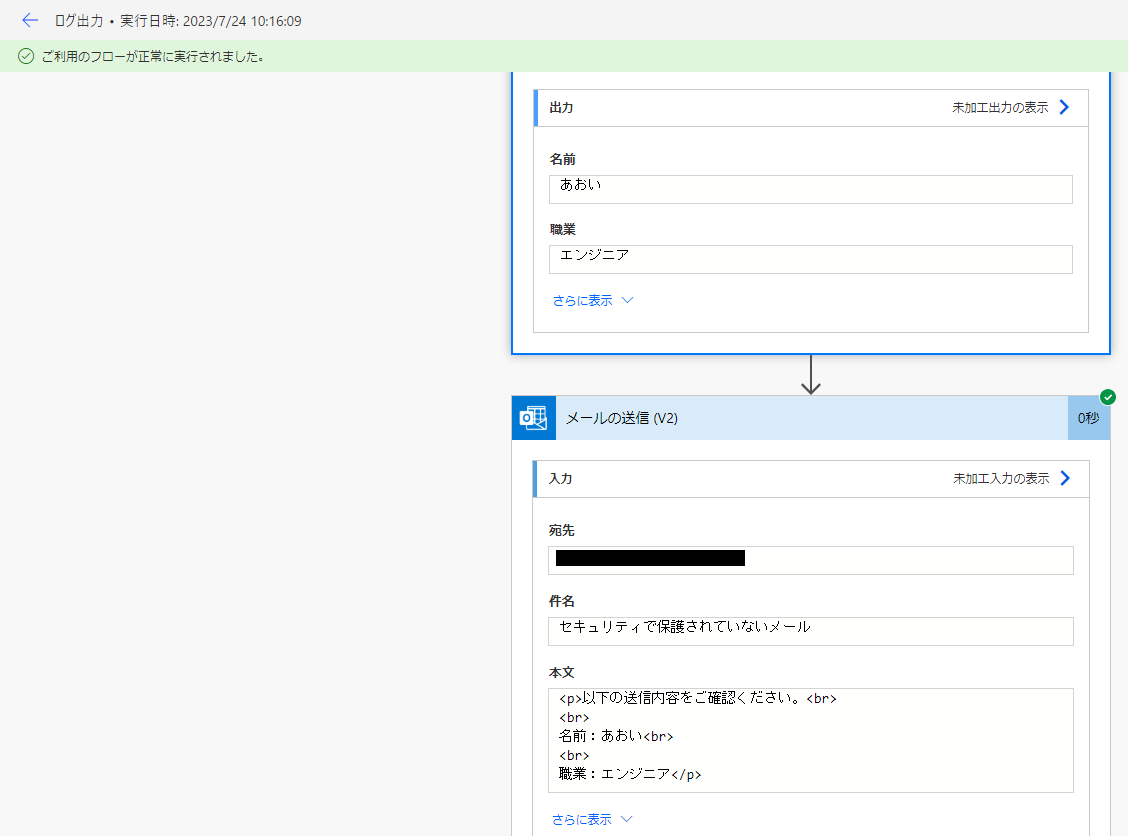Viewport: 1128px width, 836px height.
Task: Click the 入力 section header label
Action: (x=561, y=479)
